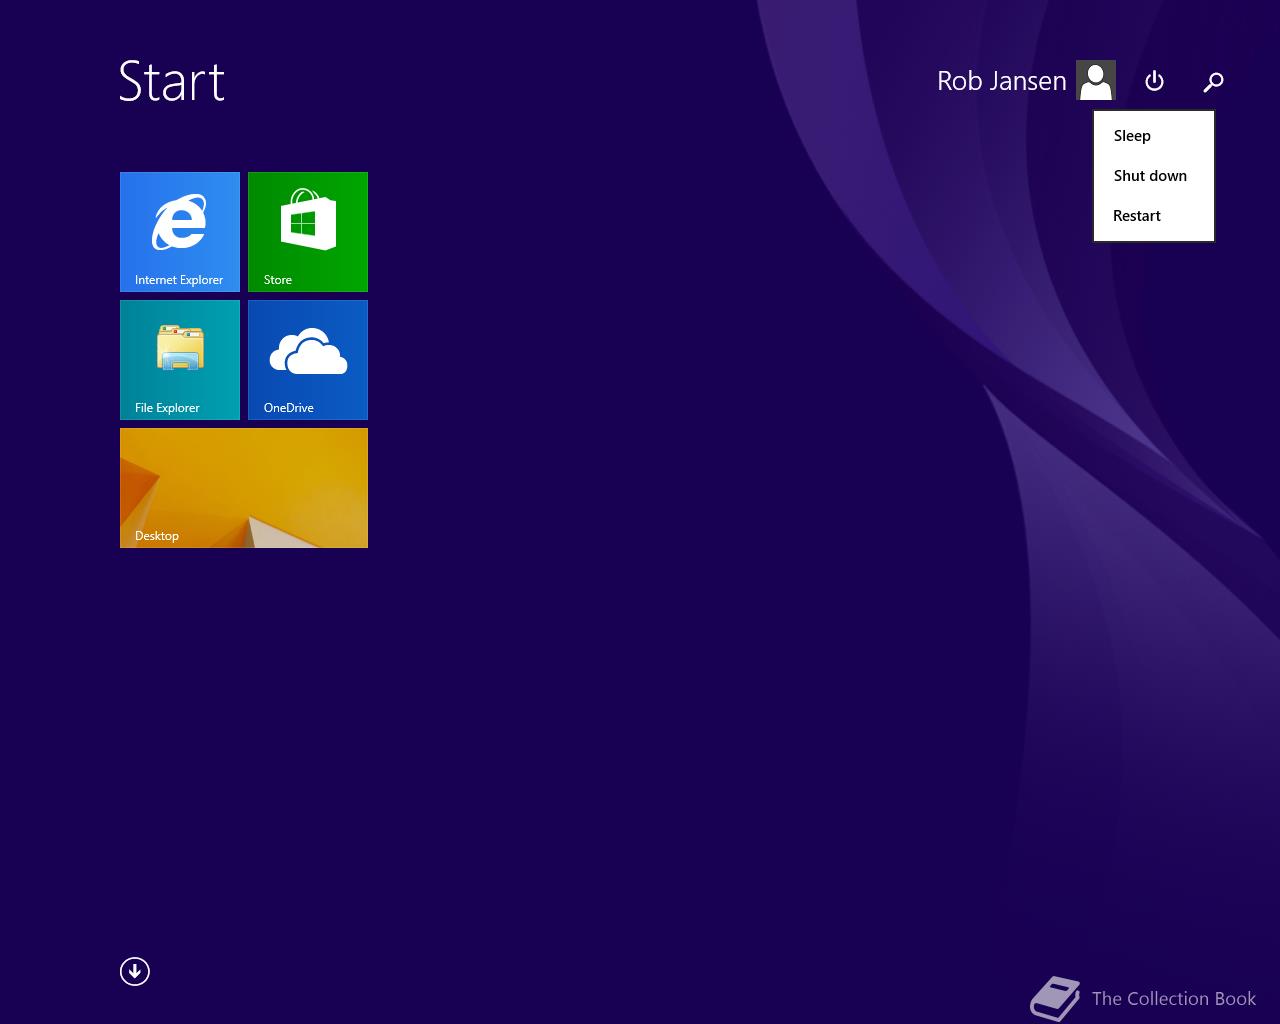Screen dimensions: 1280x1024
Task: Open the File Explorer tile
Action: 180,360
